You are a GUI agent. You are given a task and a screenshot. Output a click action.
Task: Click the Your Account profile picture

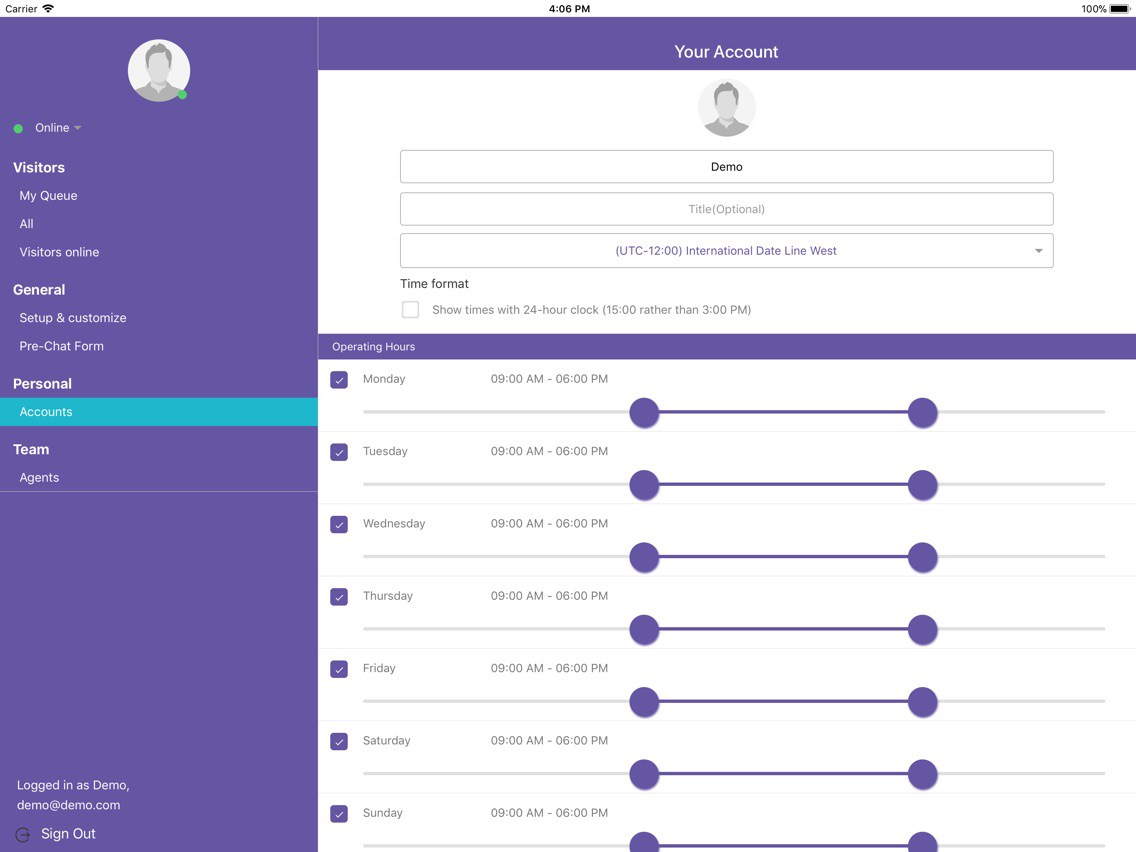coord(727,108)
